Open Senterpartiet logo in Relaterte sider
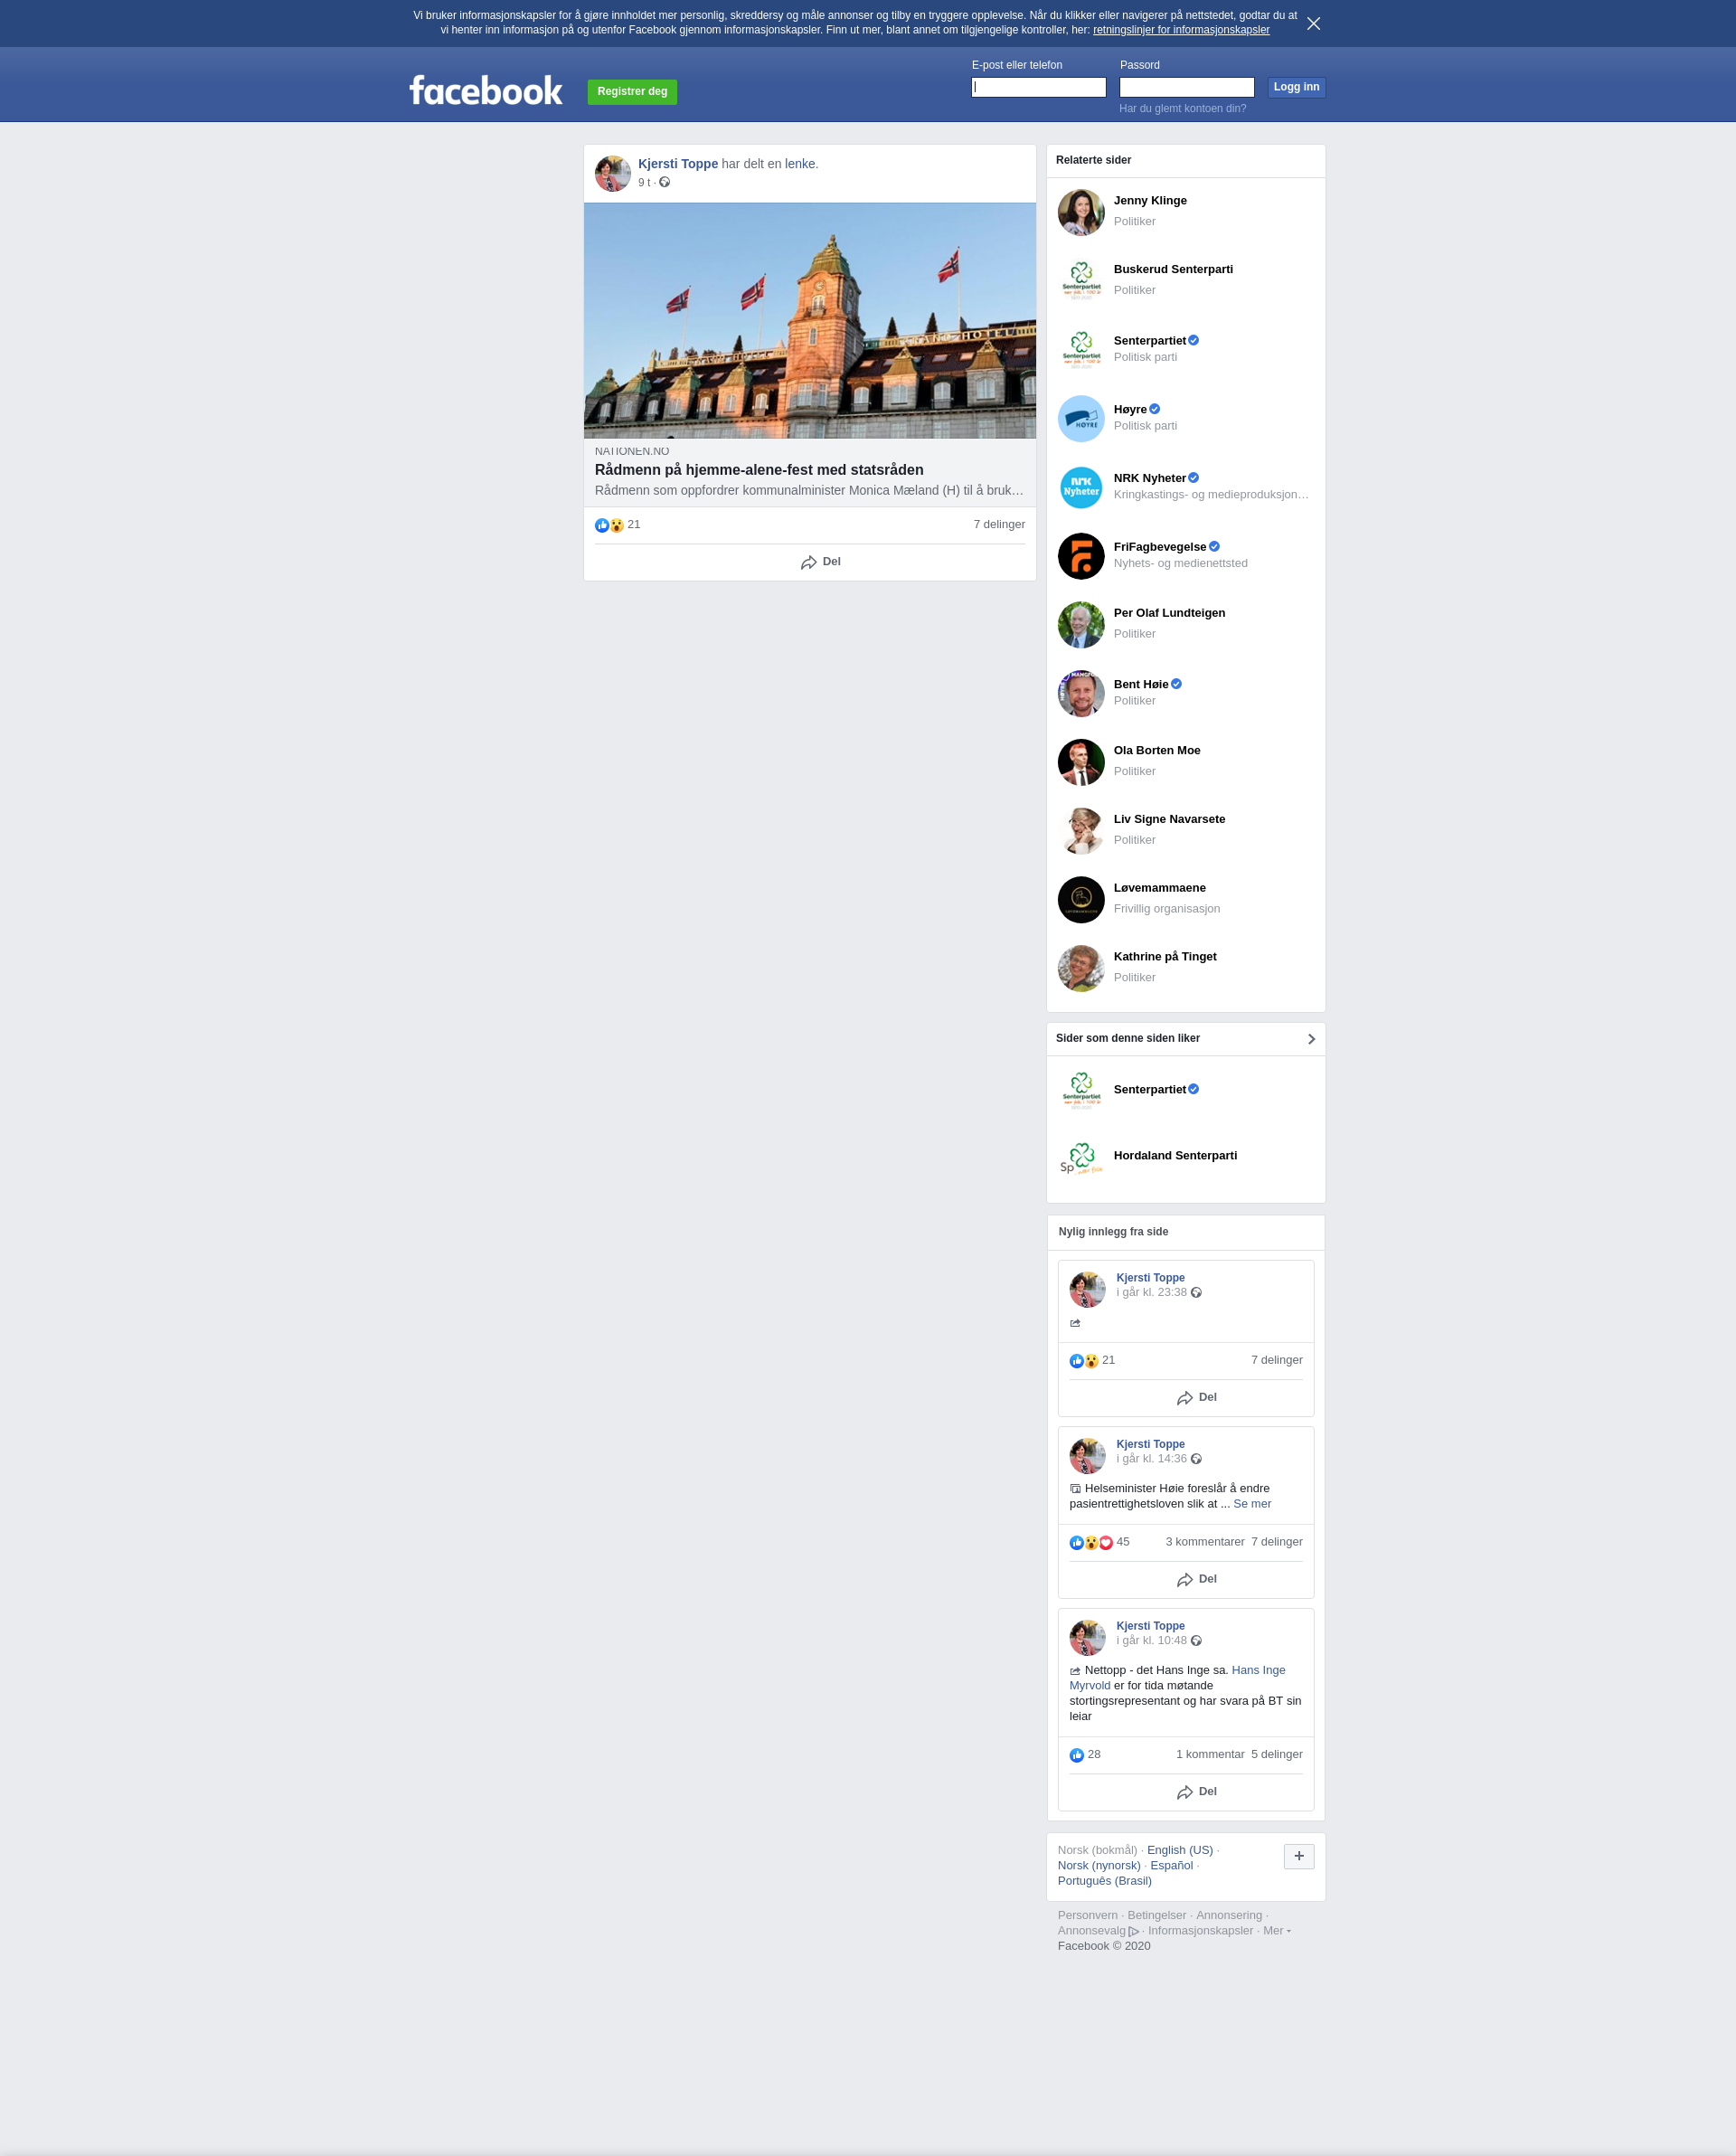Viewport: 1736px width, 2156px height. click(x=1081, y=350)
